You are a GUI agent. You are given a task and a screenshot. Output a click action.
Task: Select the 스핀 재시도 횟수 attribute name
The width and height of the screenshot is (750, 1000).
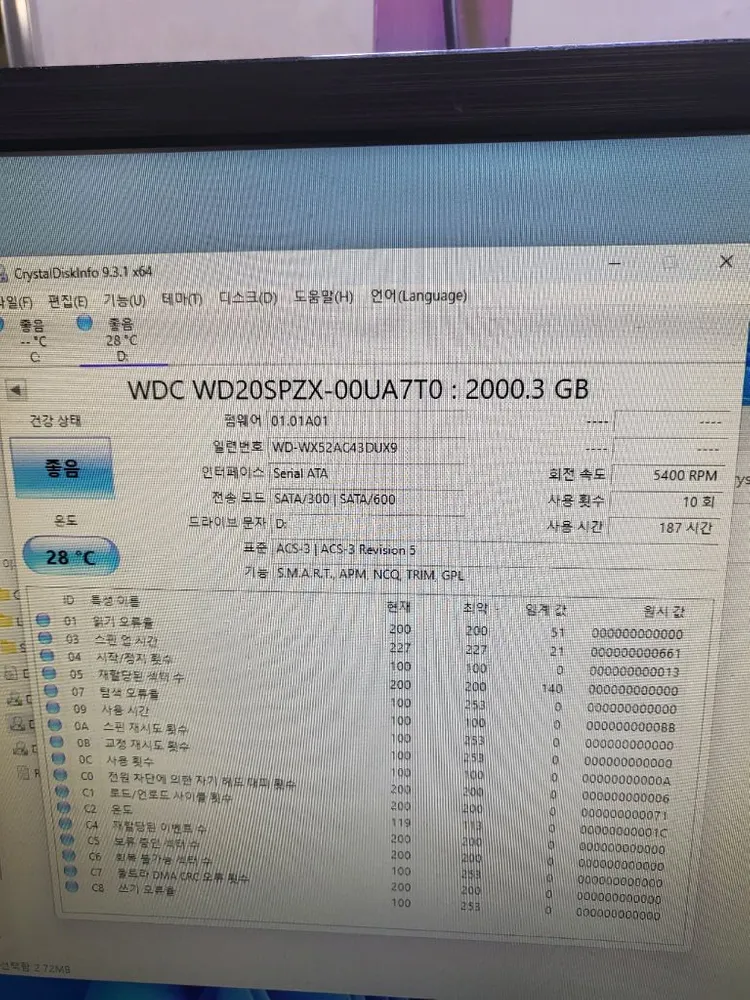click(x=146, y=728)
